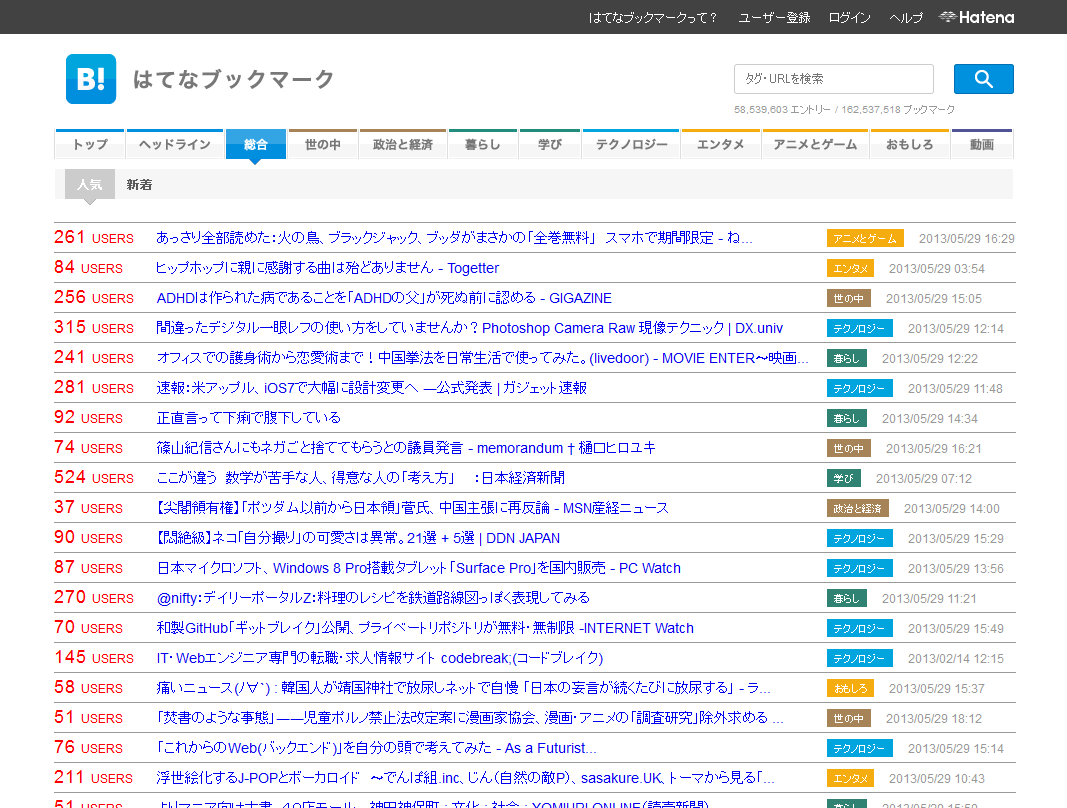
Task: Open the 暮らし tab
Action: tap(482, 144)
